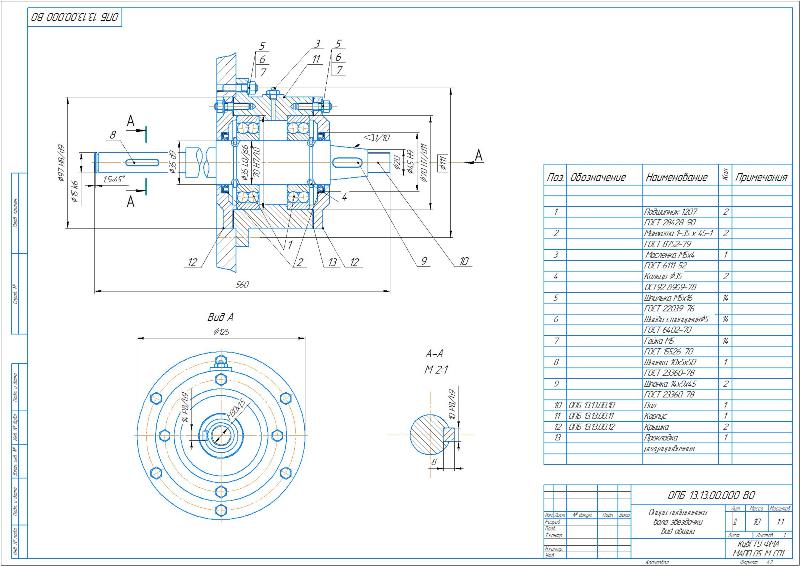Click the "М 2:1" scale label
This screenshot has width=800, height=566.
coord(436,370)
